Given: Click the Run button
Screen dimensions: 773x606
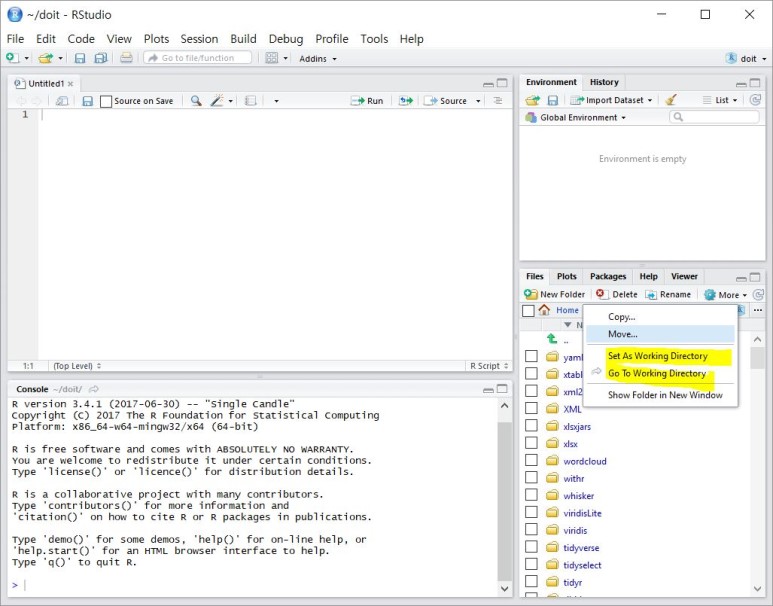Looking at the screenshot, I should 367,101.
